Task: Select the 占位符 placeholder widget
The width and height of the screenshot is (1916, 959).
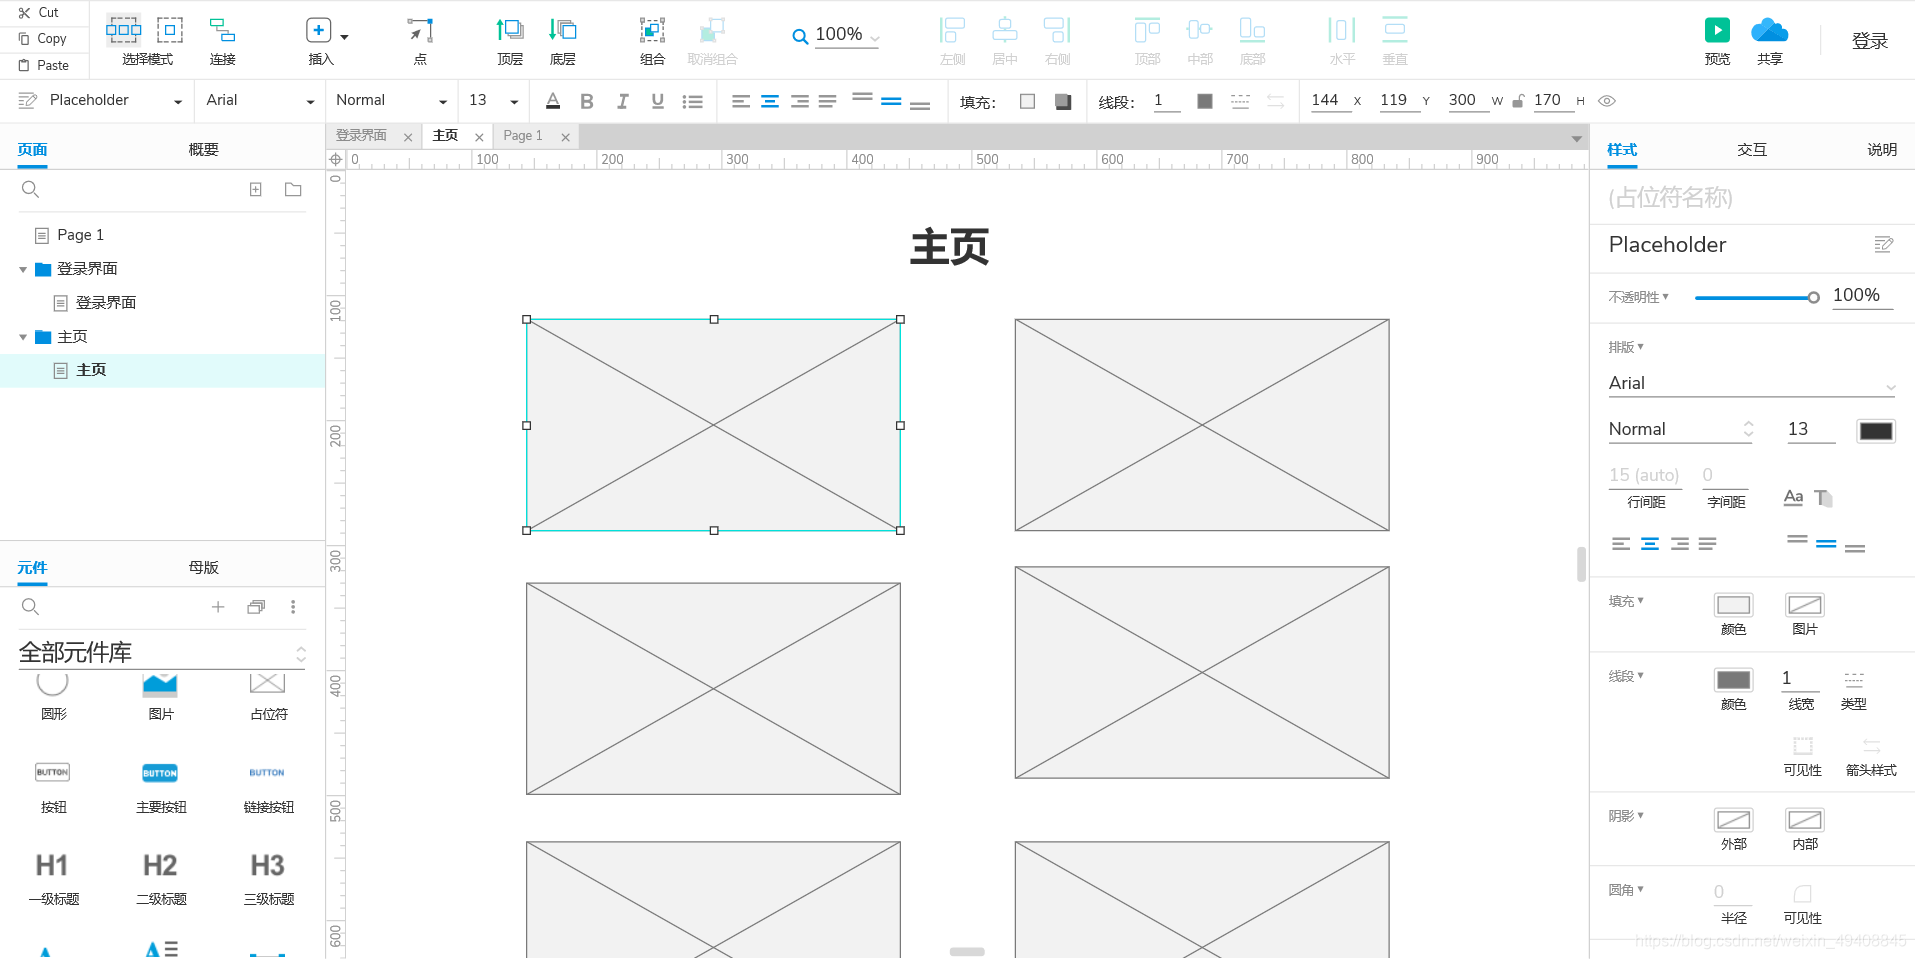Action: tap(268, 697)
